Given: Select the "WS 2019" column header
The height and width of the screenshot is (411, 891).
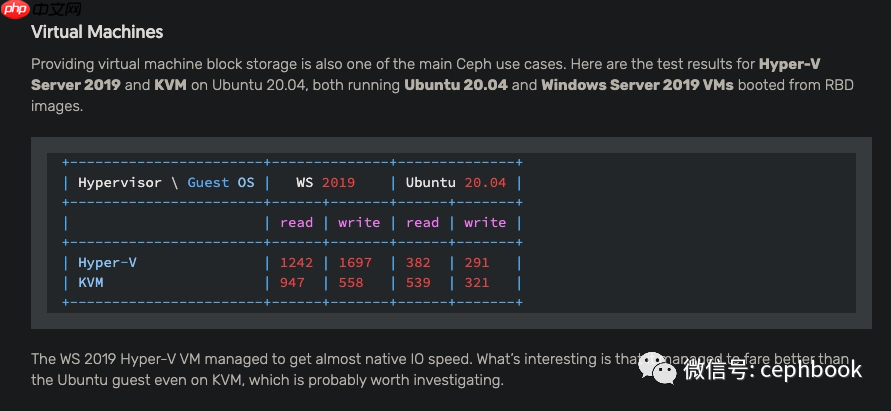Looking at the screenshot, I should coord(325,183).
